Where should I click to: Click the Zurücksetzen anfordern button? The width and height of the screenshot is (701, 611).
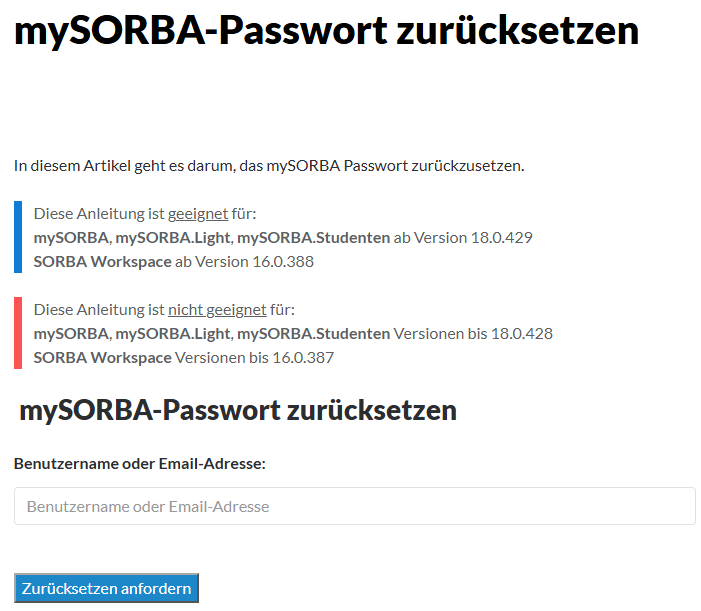point(106,588)
